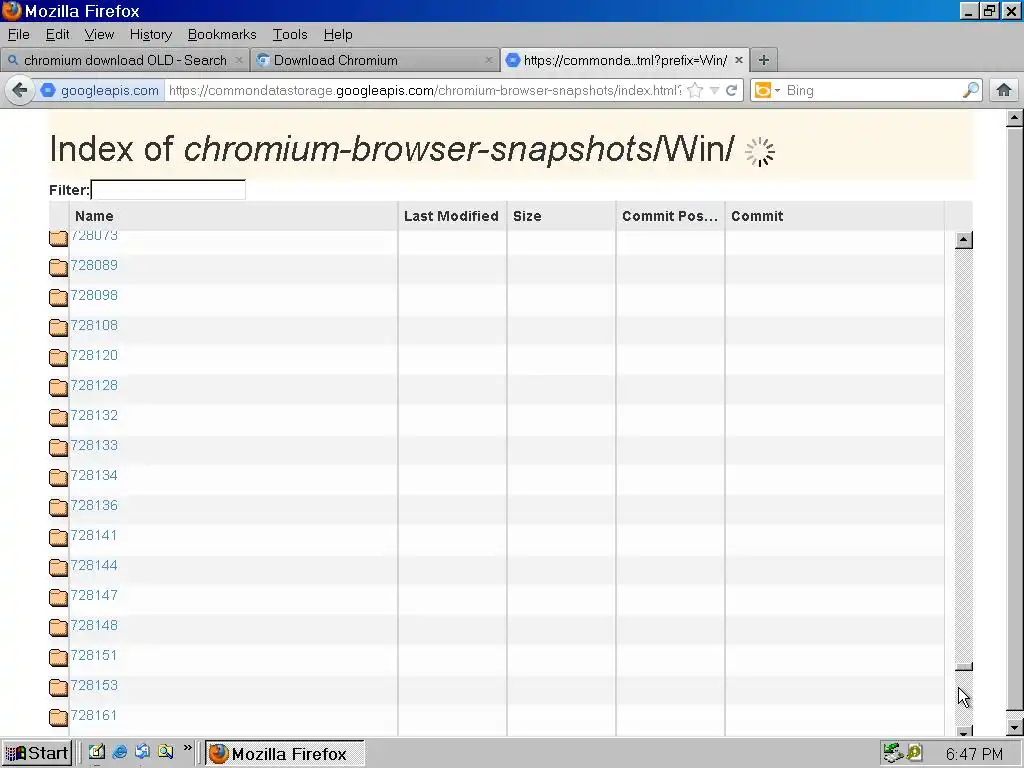
Task: Click the search magnifier icon in search box
Action: pos(970,90)
